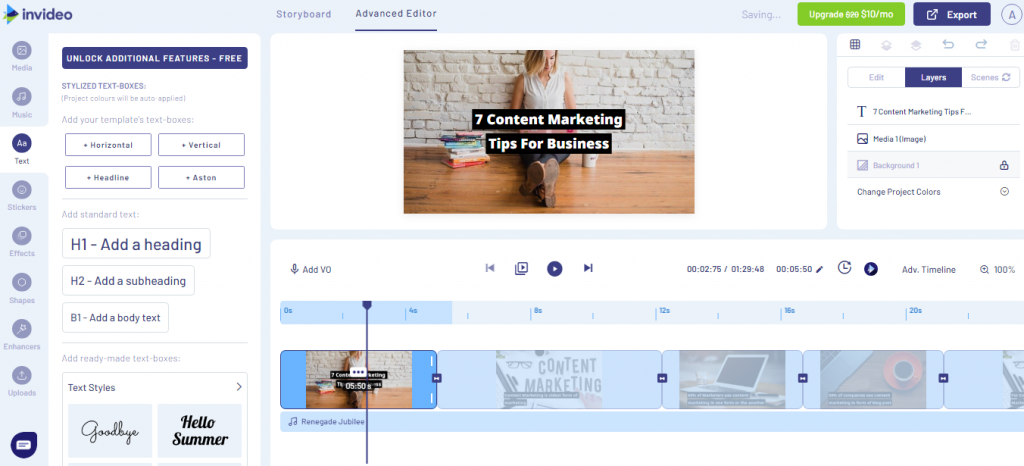Viewport: 1024px width, 466px height.
Task: Add a Vertical text-box
Action: (x=201, y=145)
